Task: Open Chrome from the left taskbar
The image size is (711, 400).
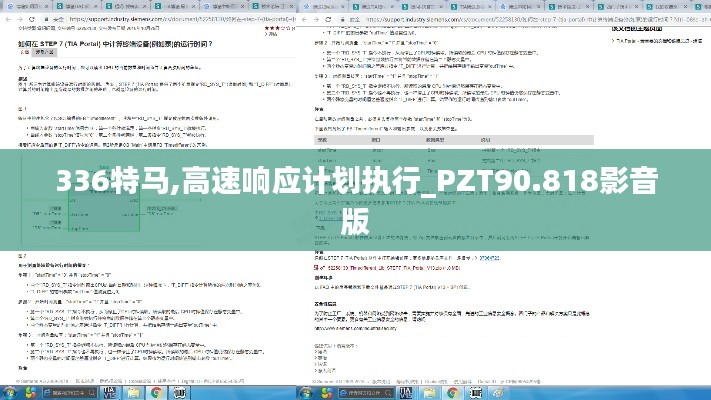Action: coord(156,393)
